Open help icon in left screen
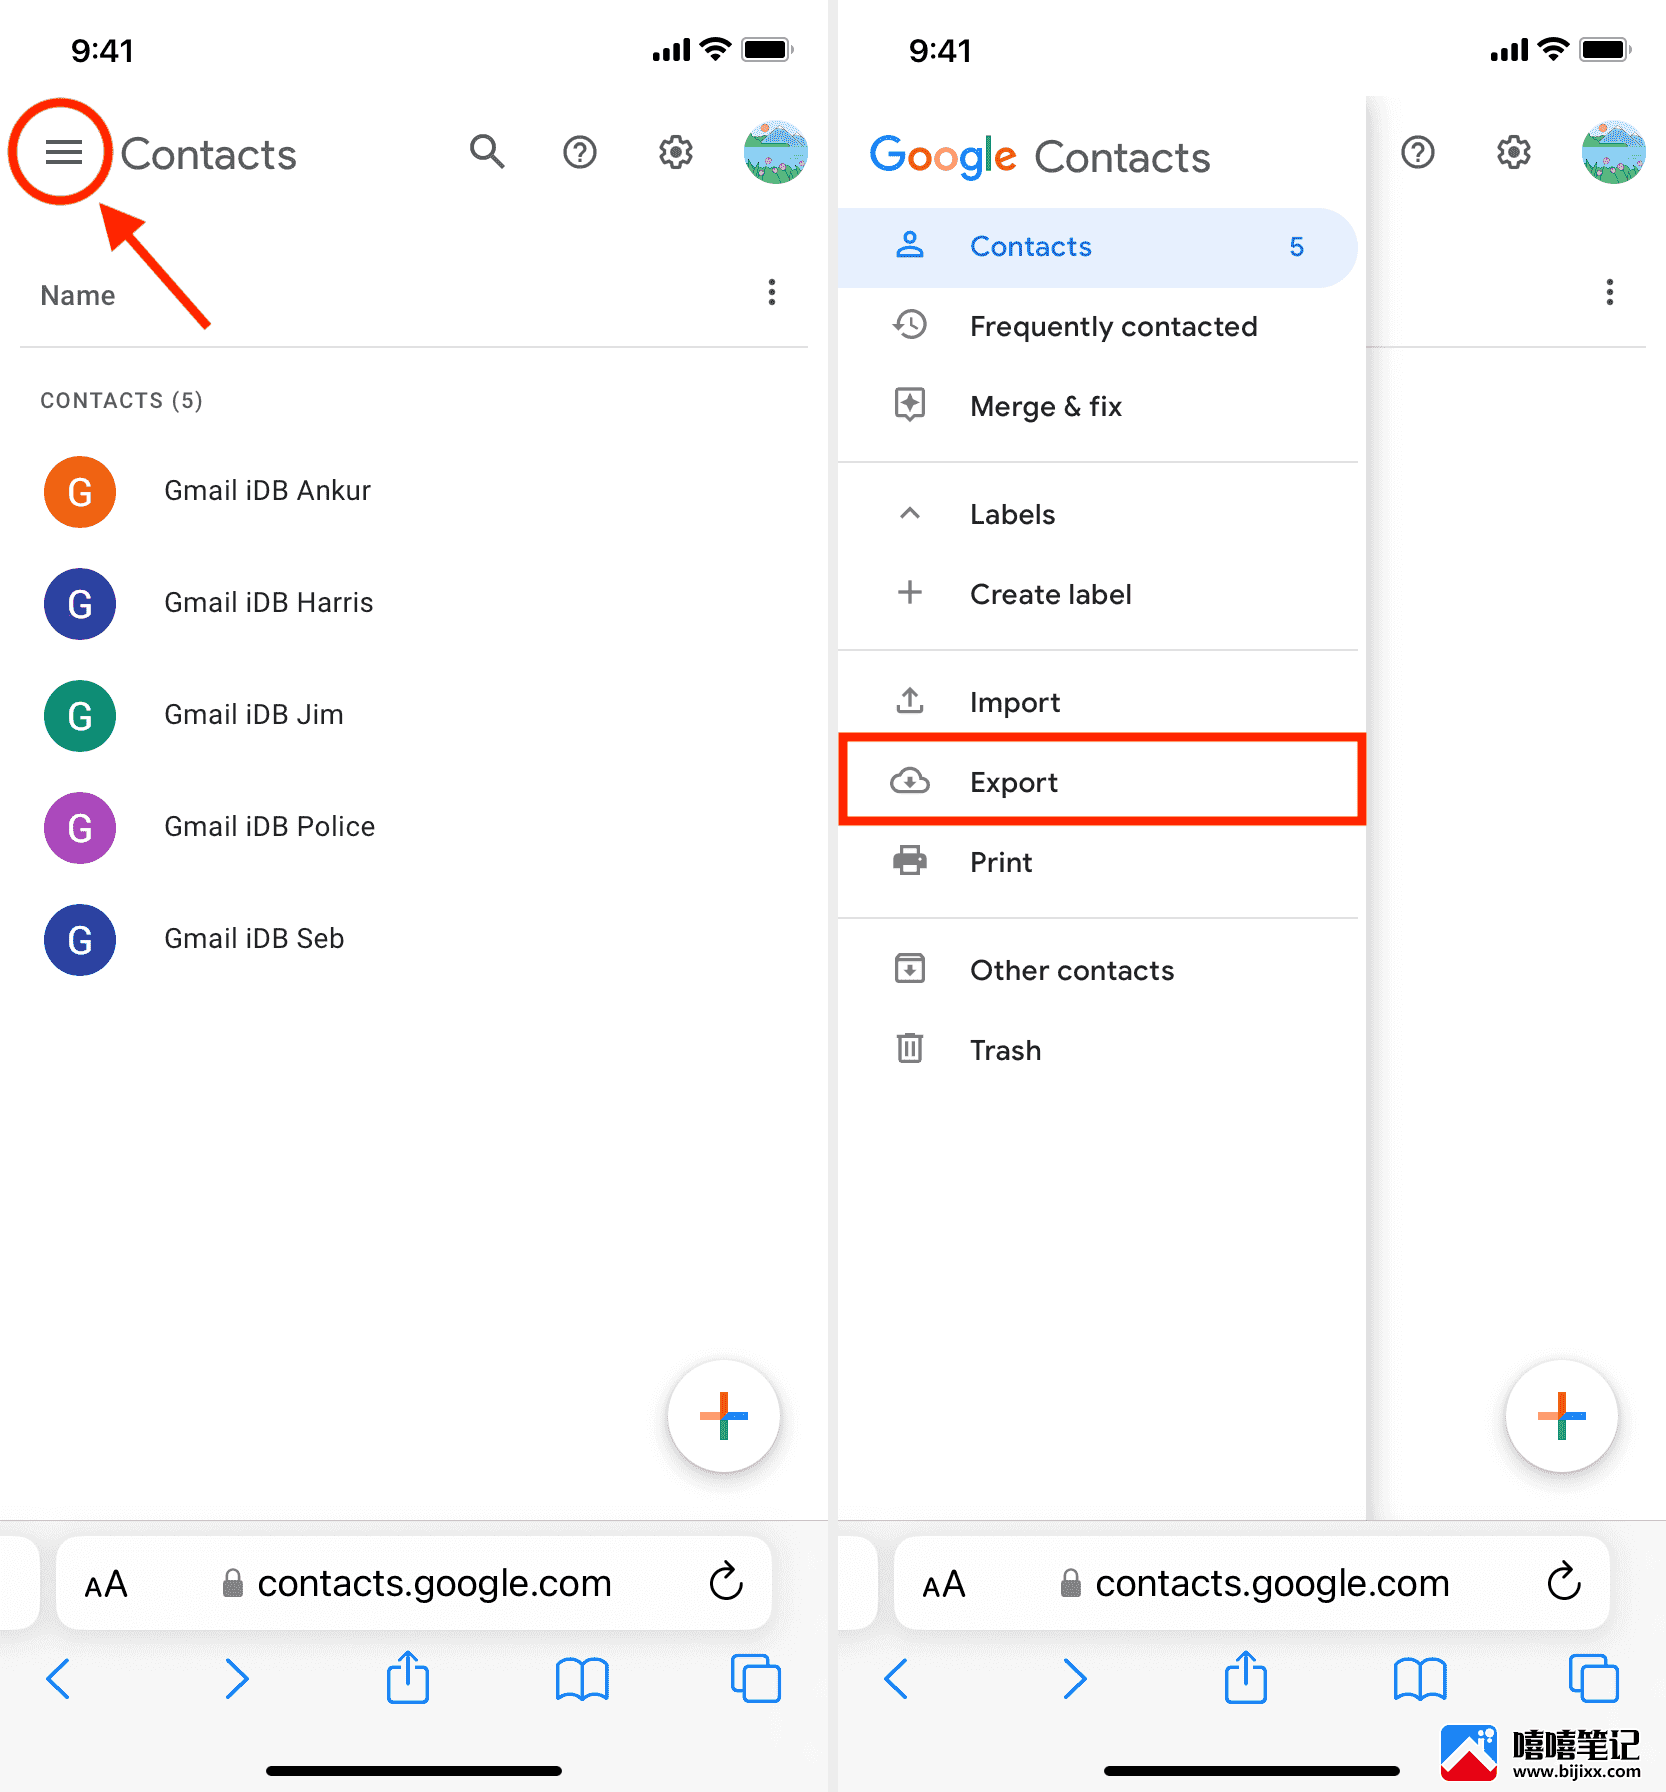Screen dimensions: 1666x1792 click(580, 152)
